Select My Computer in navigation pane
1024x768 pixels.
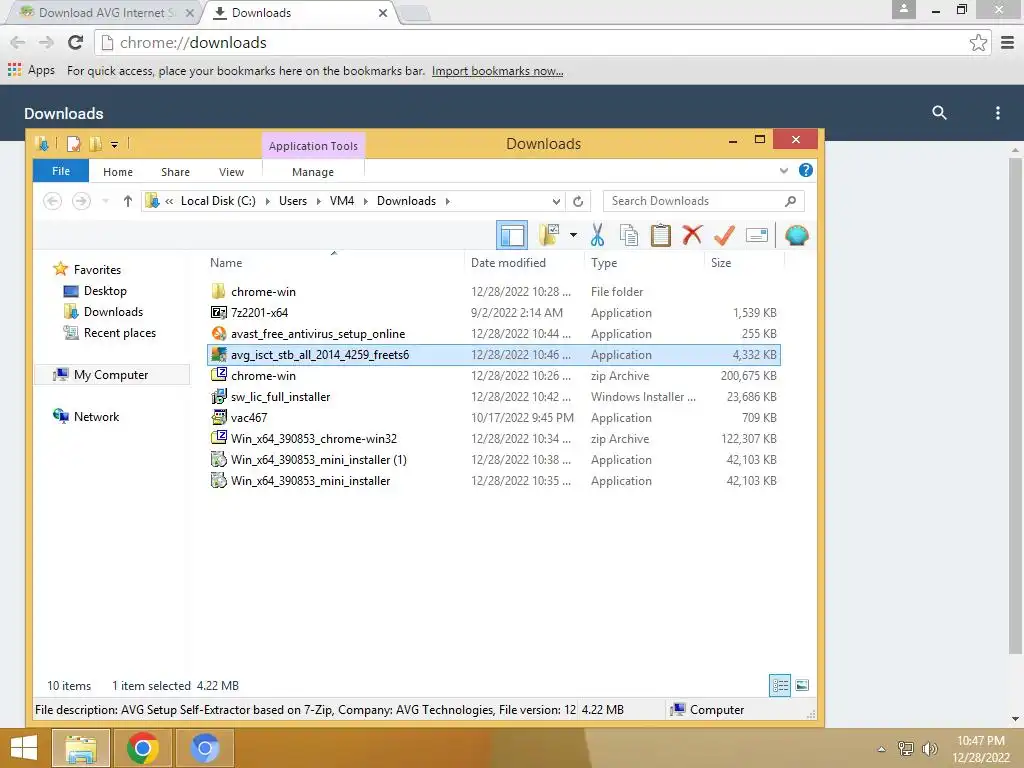pyautogui.click(x=111, y=374)
